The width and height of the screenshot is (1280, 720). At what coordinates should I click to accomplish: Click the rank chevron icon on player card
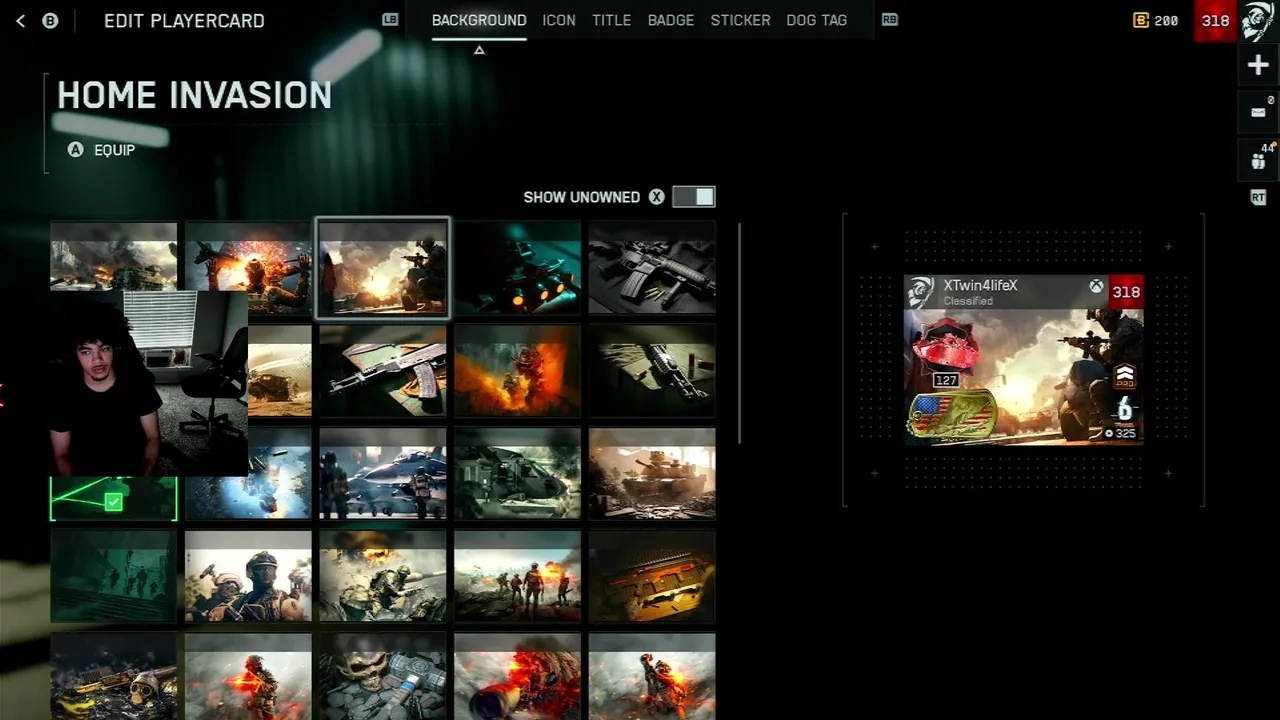click(x=1125, y=376)
